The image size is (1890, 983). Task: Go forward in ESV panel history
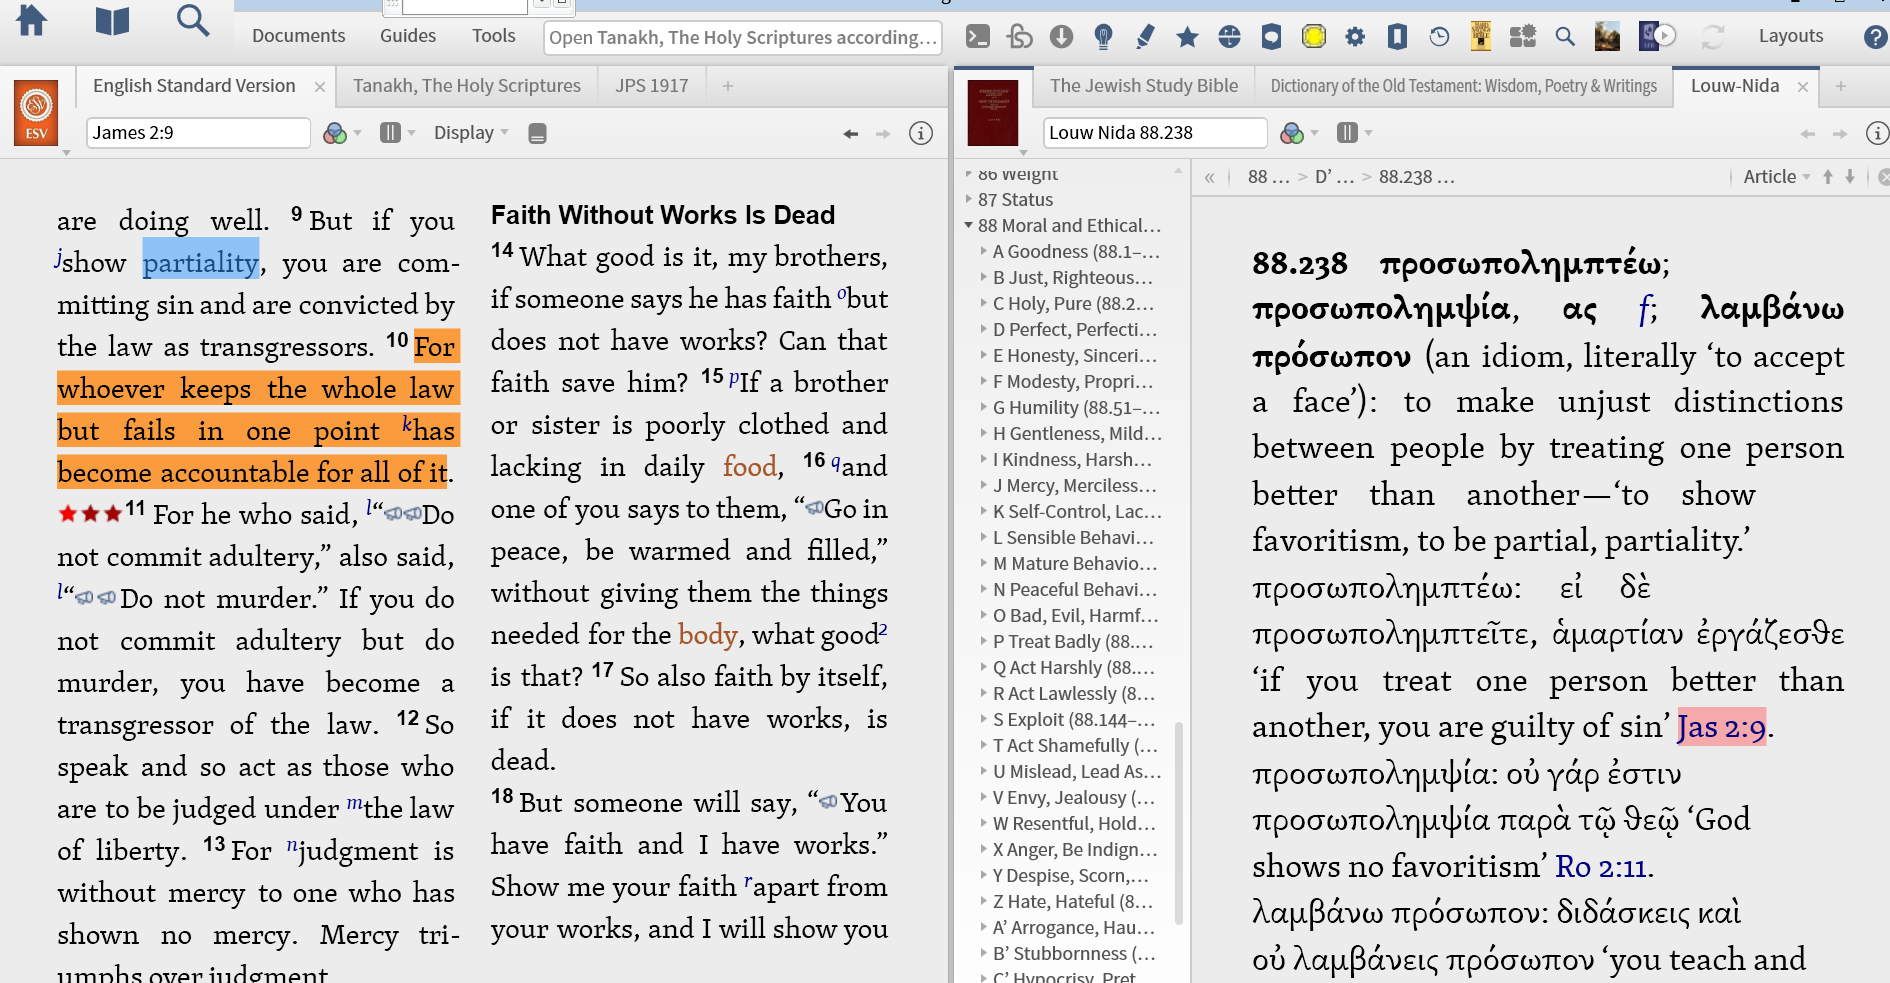tap(883, 133)
